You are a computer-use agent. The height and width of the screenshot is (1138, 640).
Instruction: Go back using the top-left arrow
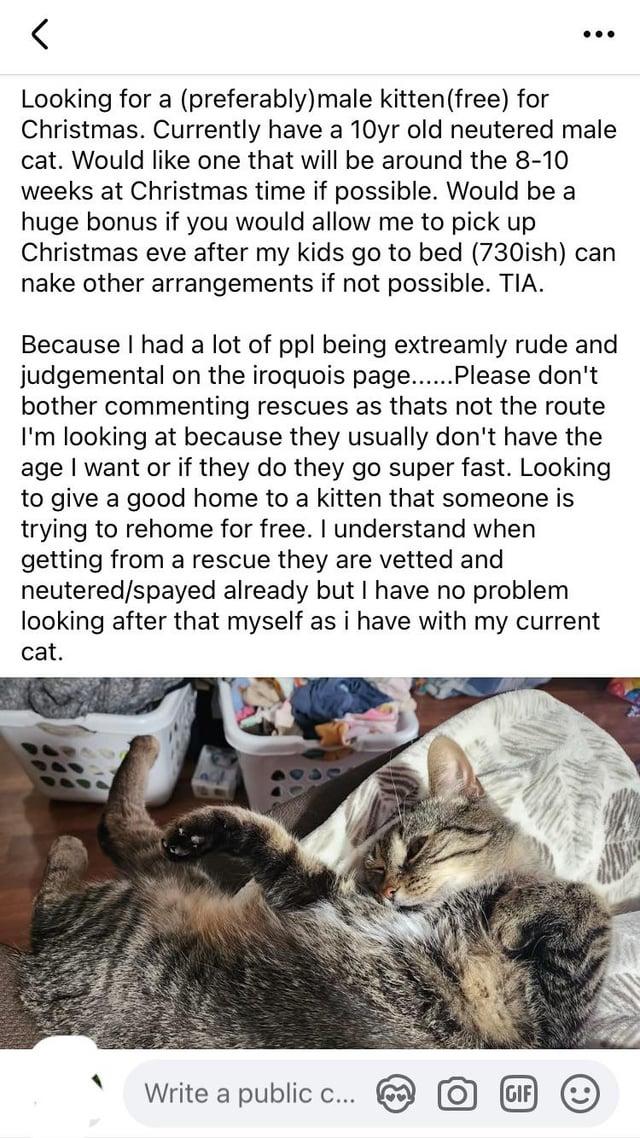coord(41,34)
